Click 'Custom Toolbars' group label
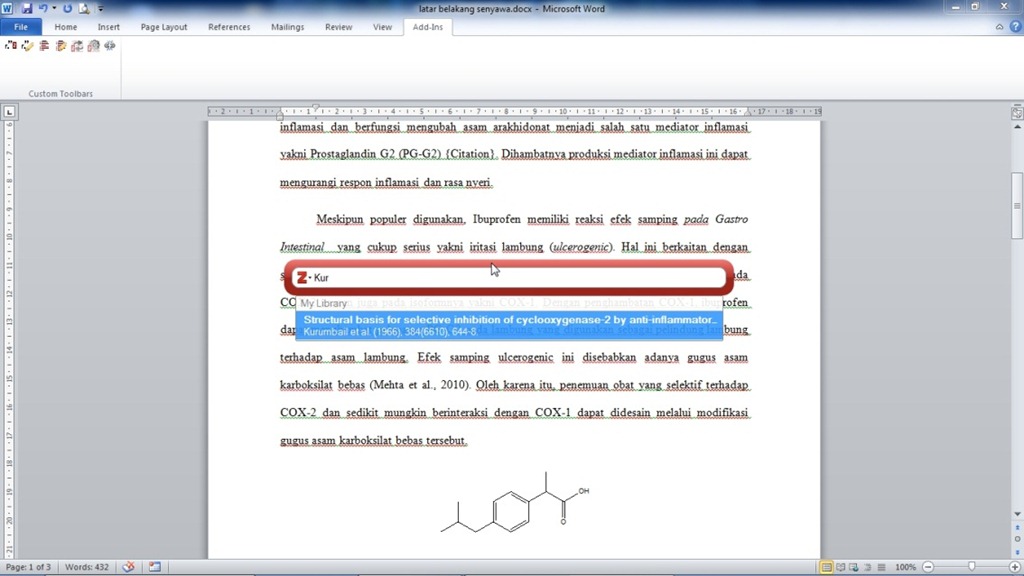The image size is (1024, 576). click(61, 93)
